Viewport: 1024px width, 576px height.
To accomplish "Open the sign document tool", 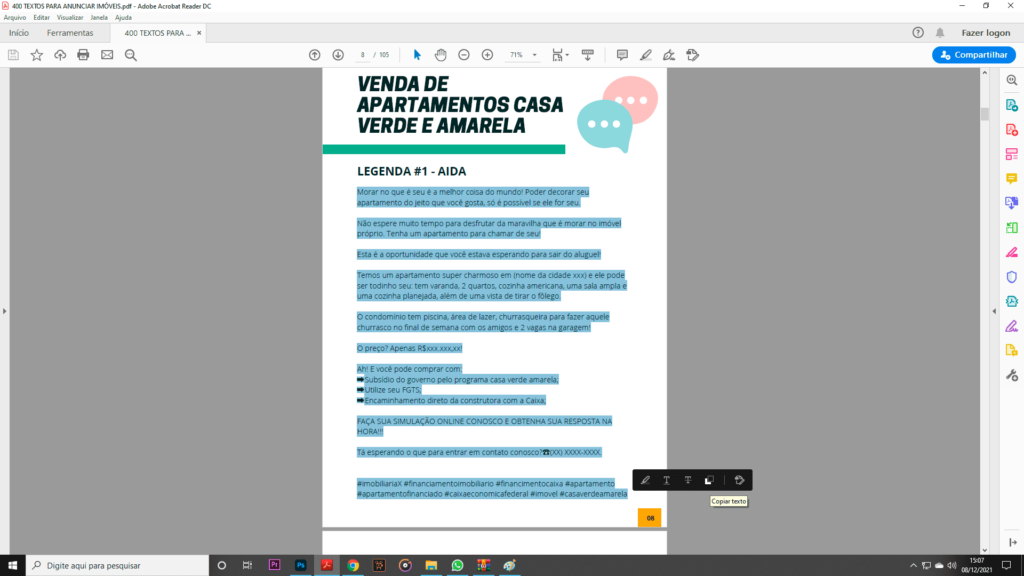I will [x=669, y=55].
